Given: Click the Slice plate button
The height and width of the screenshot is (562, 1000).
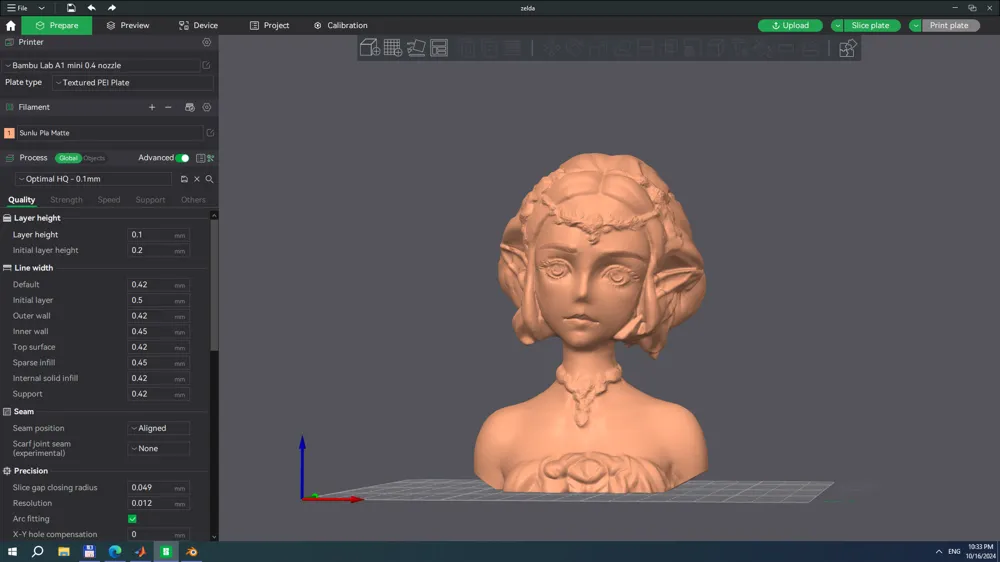Looking at the screenshot, I should 870,26.
